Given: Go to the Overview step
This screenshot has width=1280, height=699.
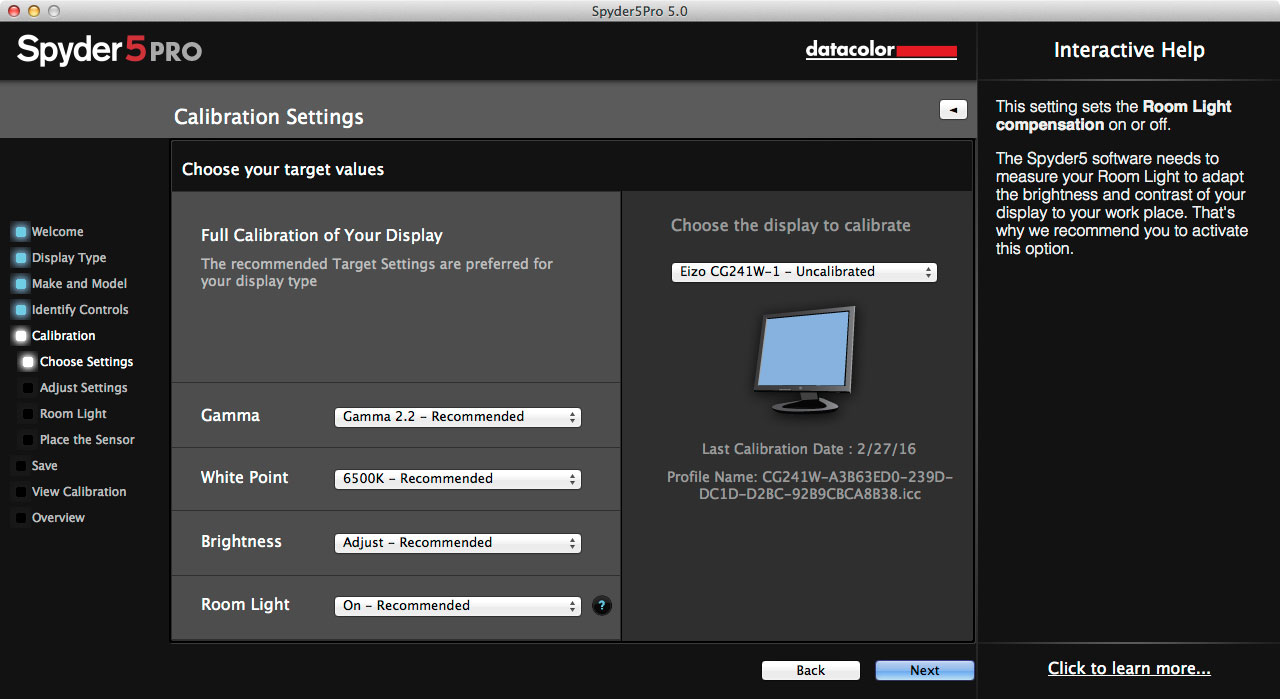Looking at the screenshot, I should [59, 518].
